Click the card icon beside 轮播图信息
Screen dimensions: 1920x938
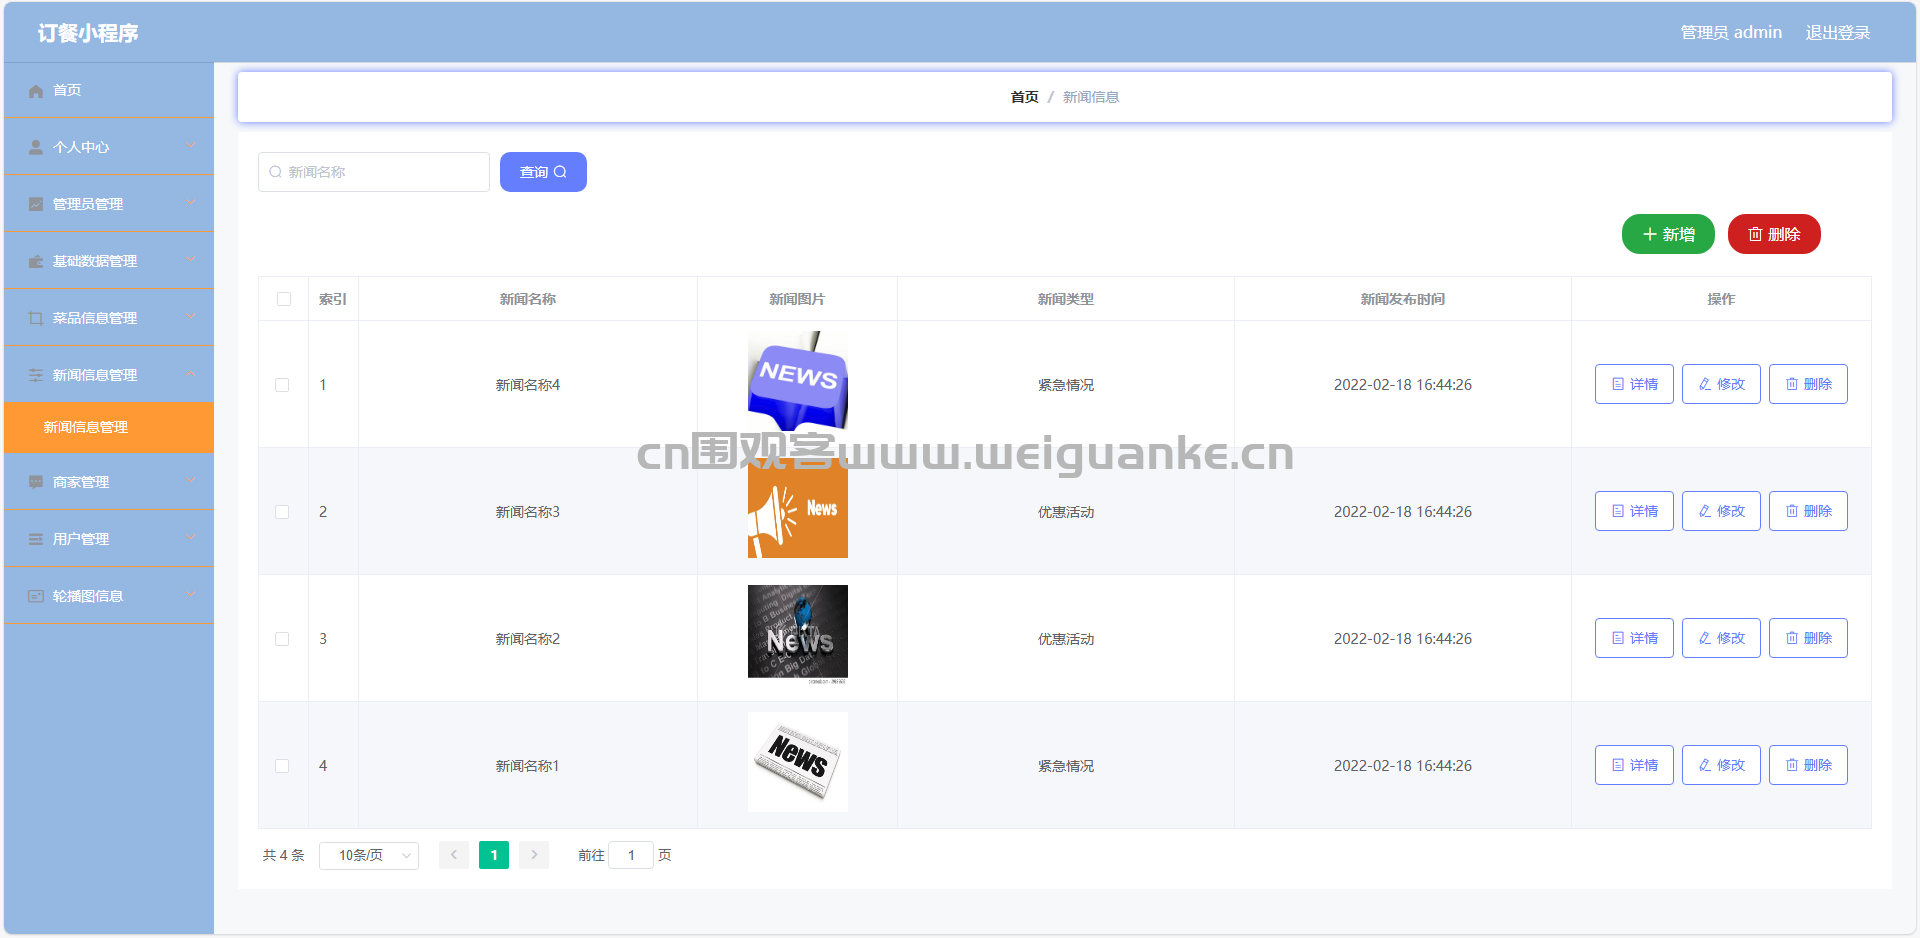36,597
